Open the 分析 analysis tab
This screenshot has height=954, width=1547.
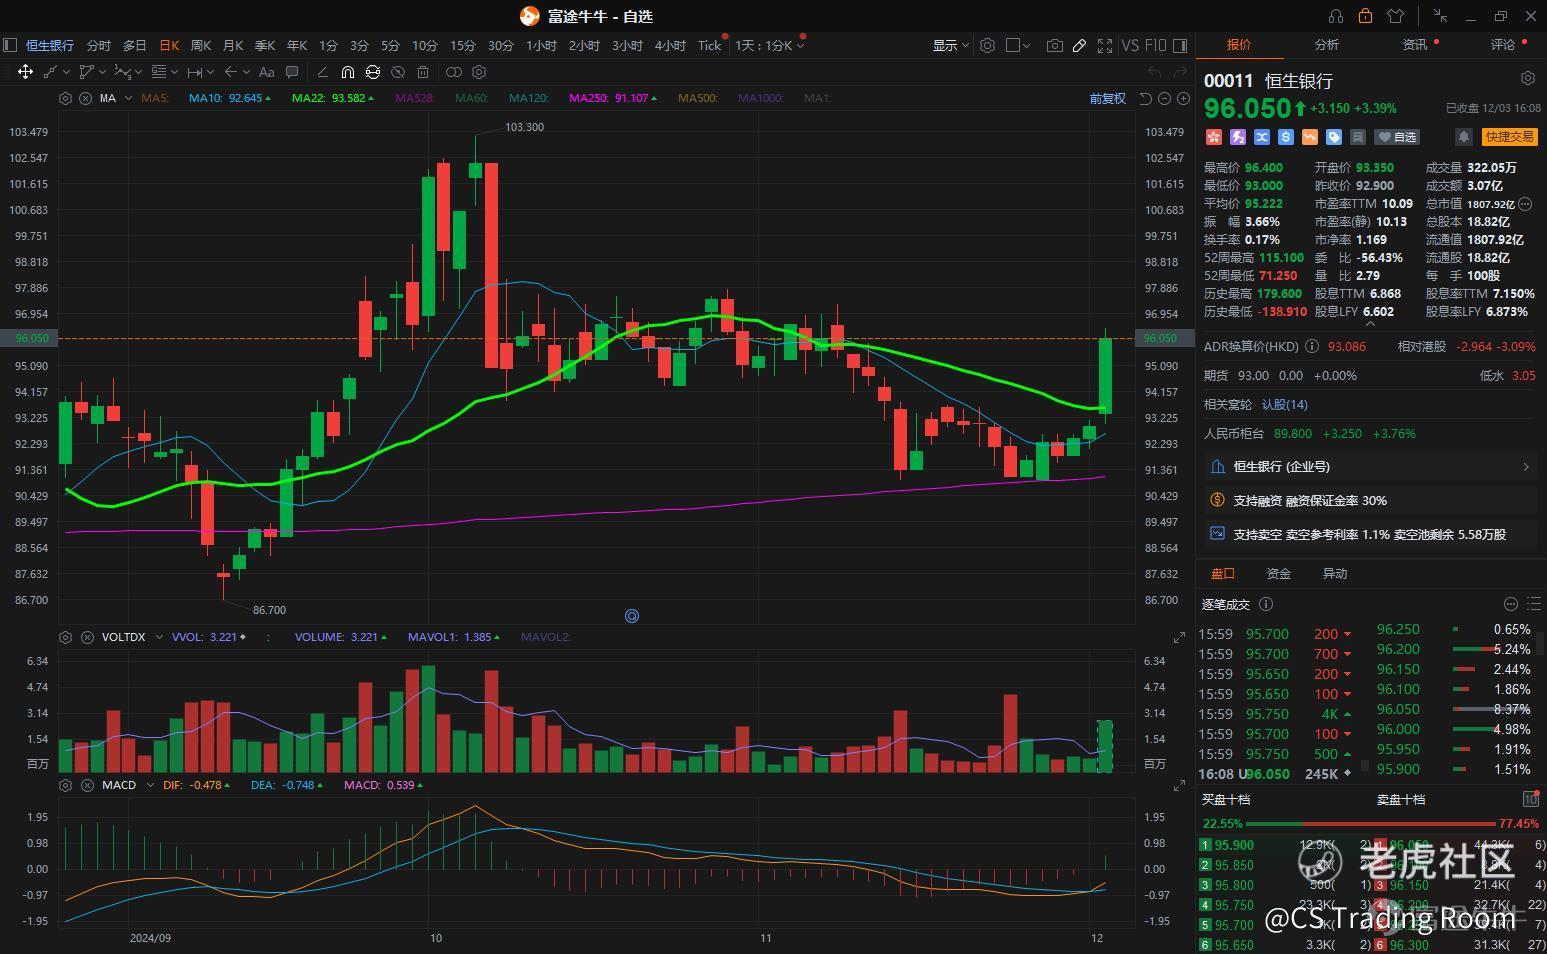[x=1326, y=45]
